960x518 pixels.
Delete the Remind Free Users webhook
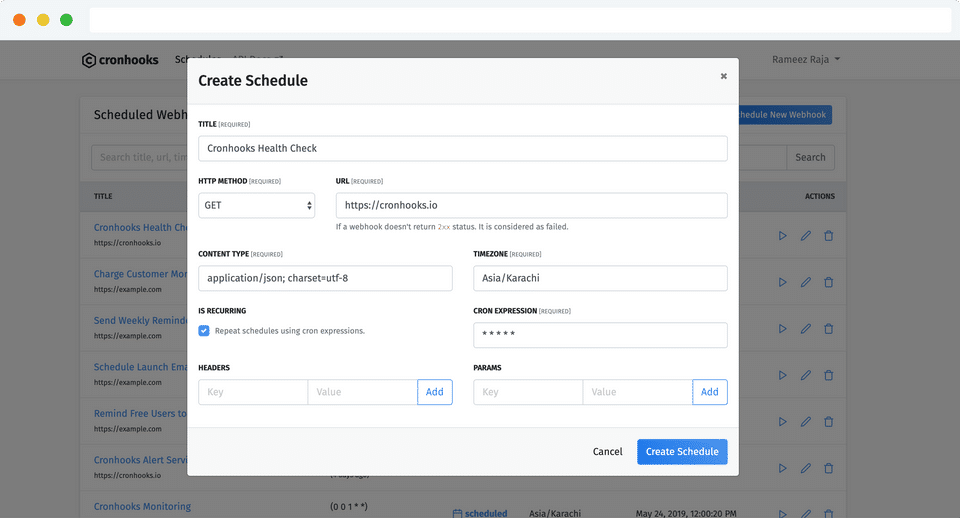point(828,422)
